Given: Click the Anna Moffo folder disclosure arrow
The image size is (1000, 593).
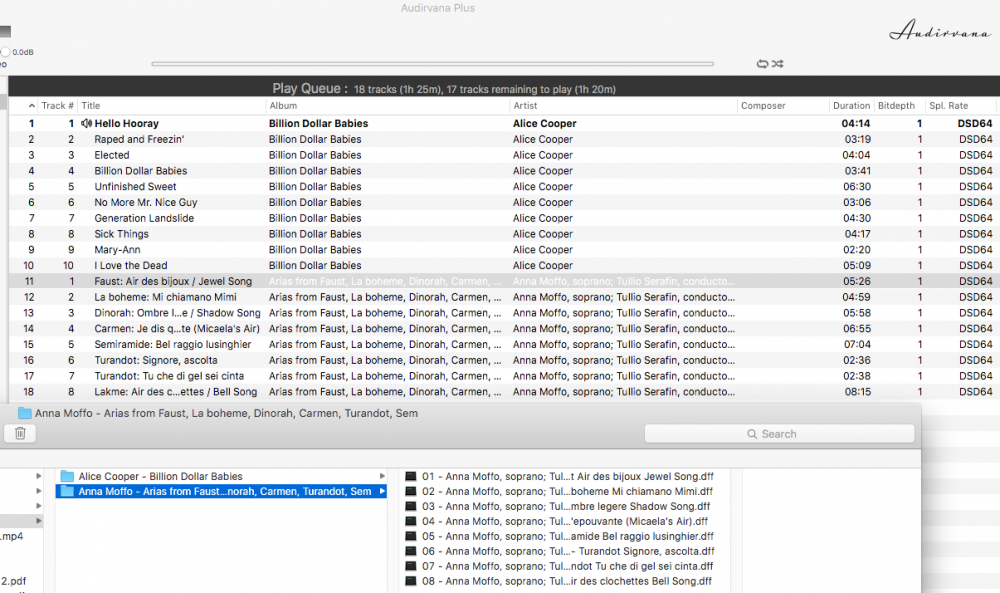Looking at the screenshot, I should [382, 491].
